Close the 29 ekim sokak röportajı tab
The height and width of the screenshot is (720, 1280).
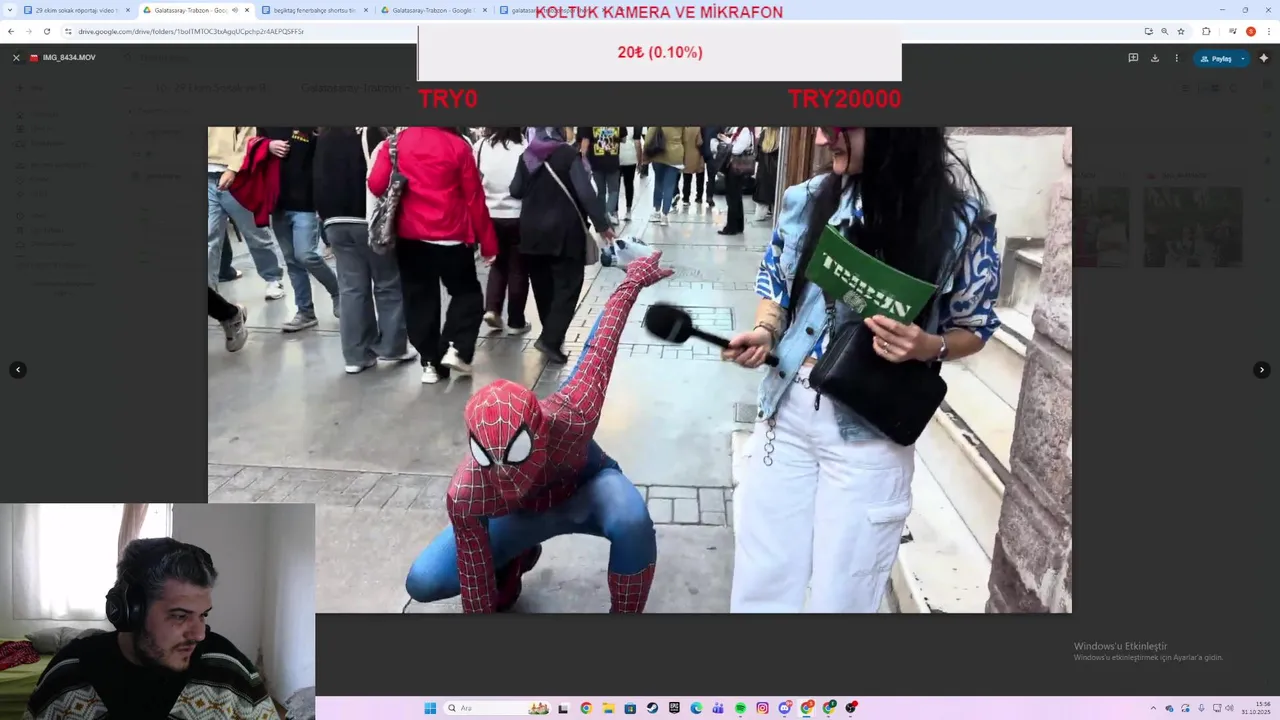click(127, 10)
